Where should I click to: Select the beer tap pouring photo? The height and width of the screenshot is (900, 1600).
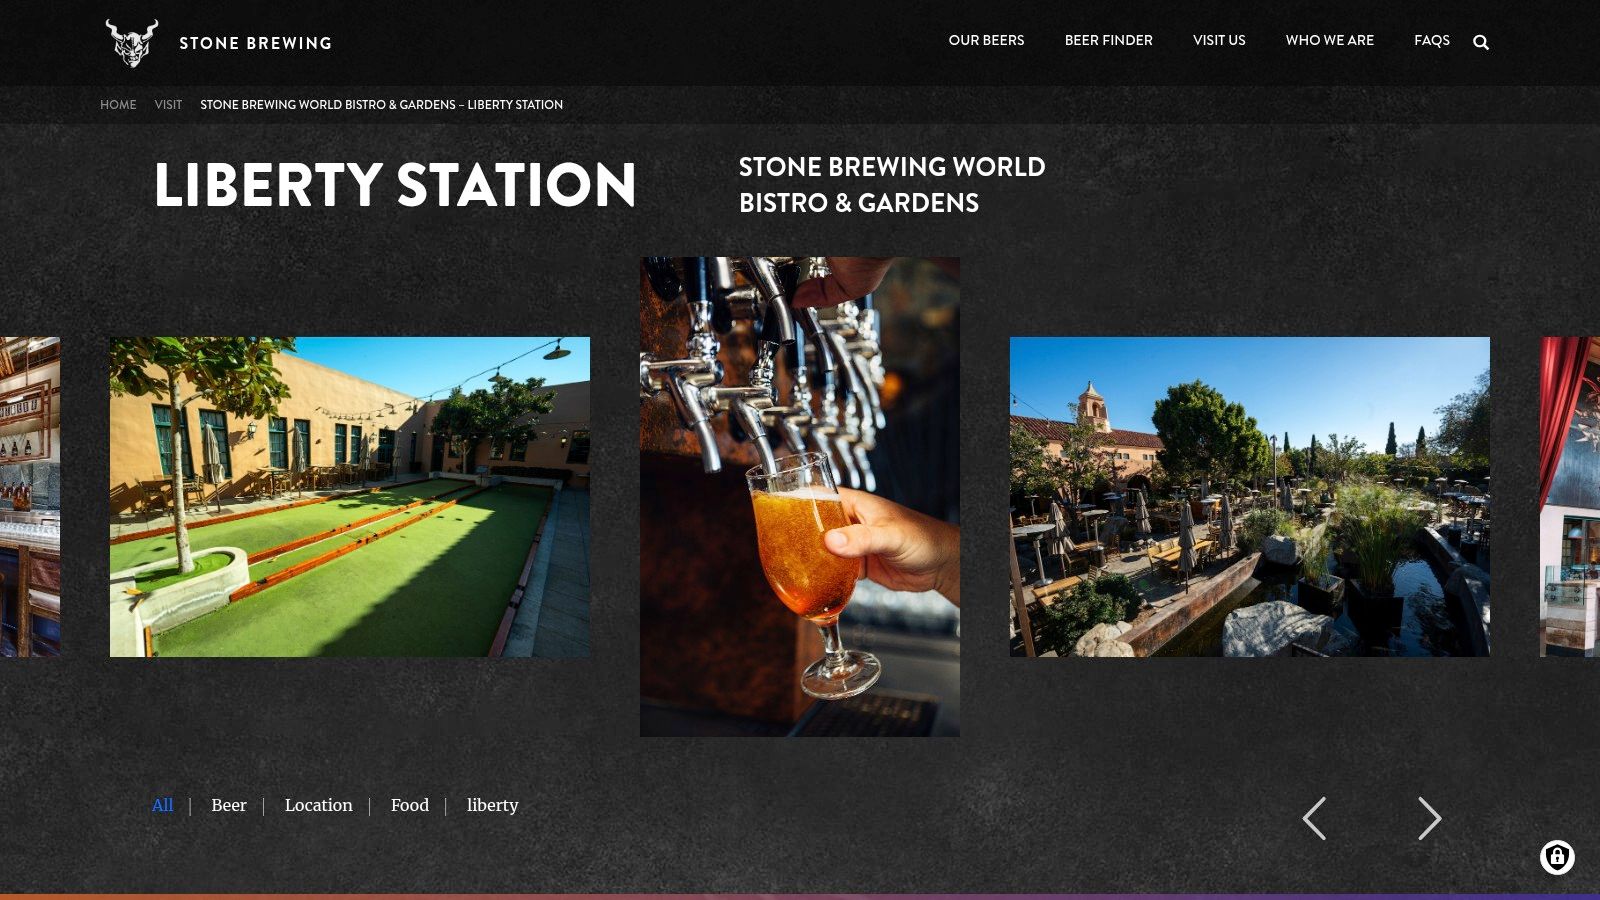click(x=800, y=497)
